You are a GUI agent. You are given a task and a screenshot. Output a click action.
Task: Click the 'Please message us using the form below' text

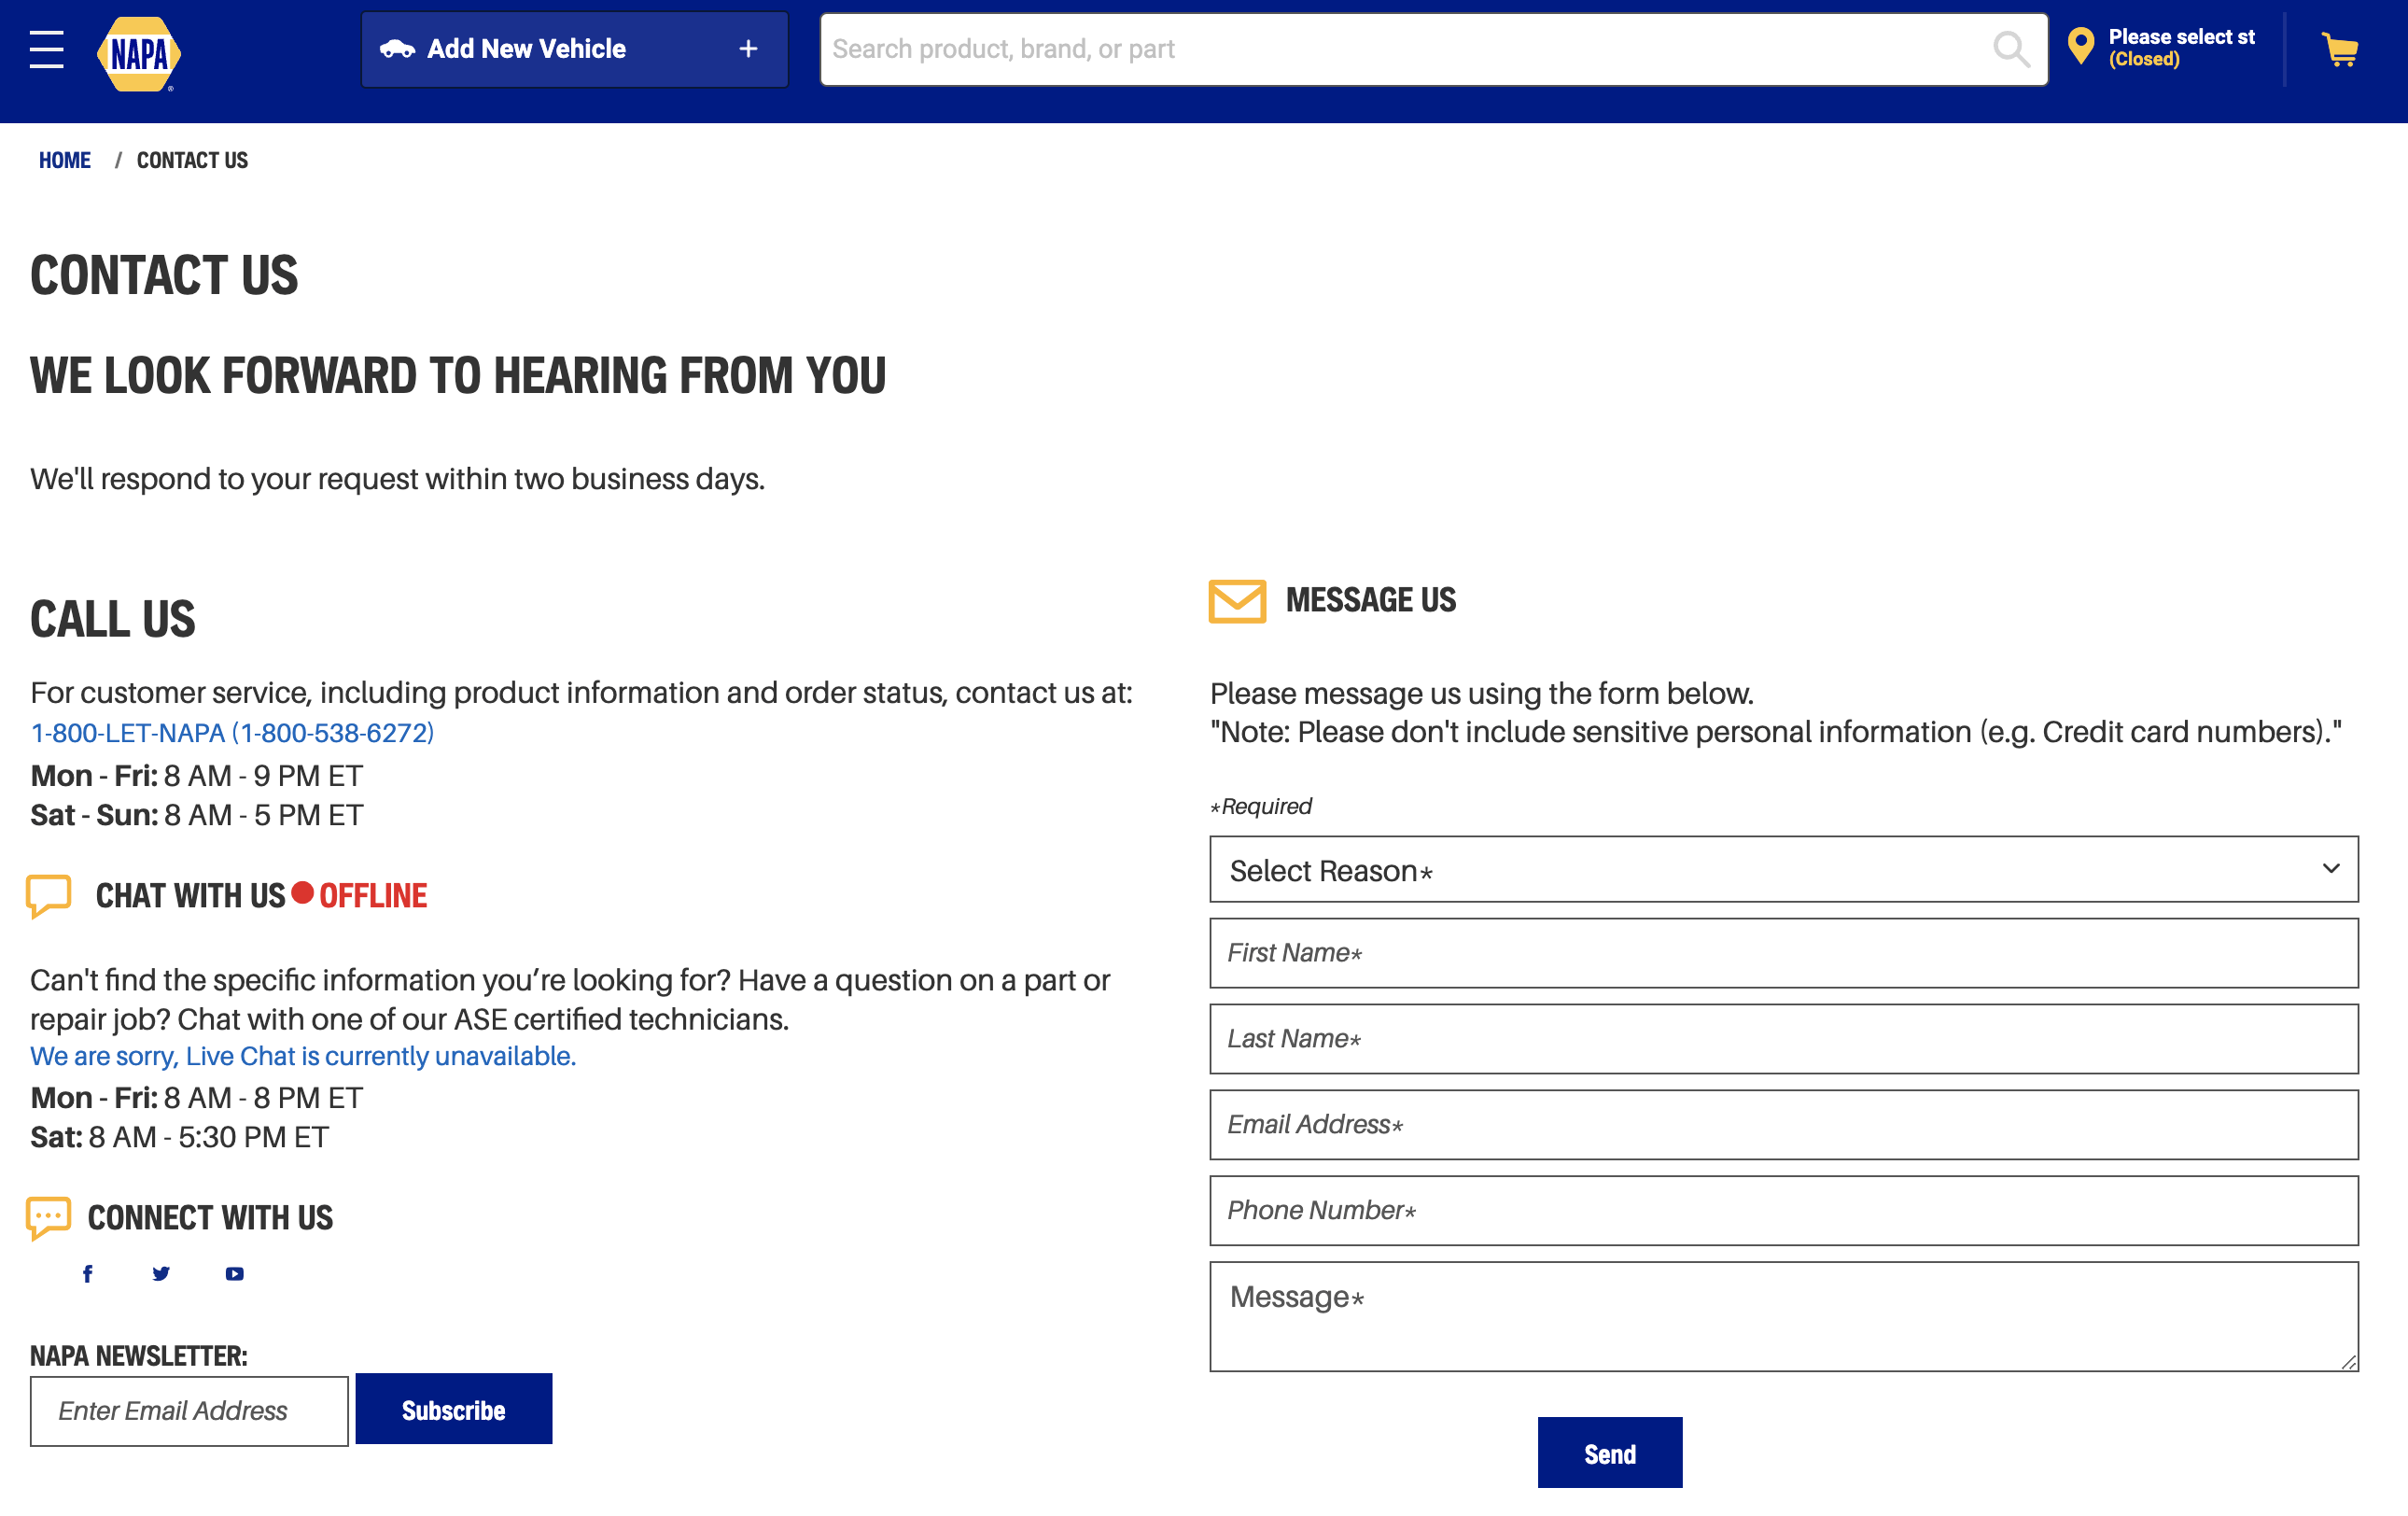click(x=1482, y=694)
